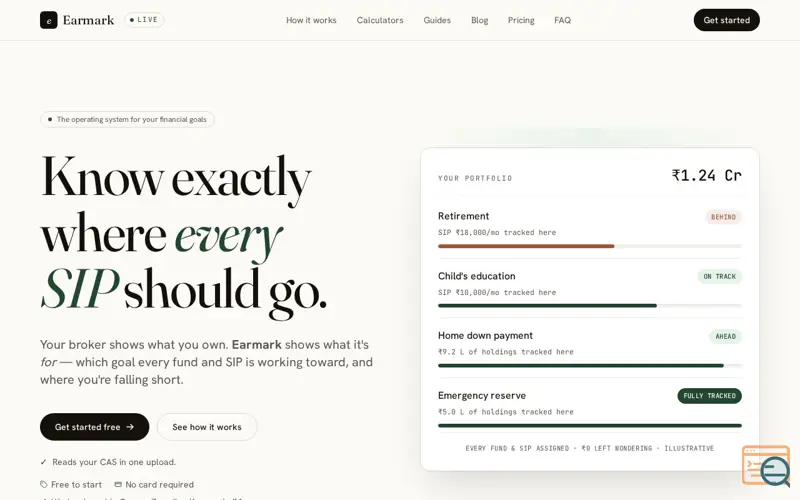Click the Get started free button

coord(94,427)
